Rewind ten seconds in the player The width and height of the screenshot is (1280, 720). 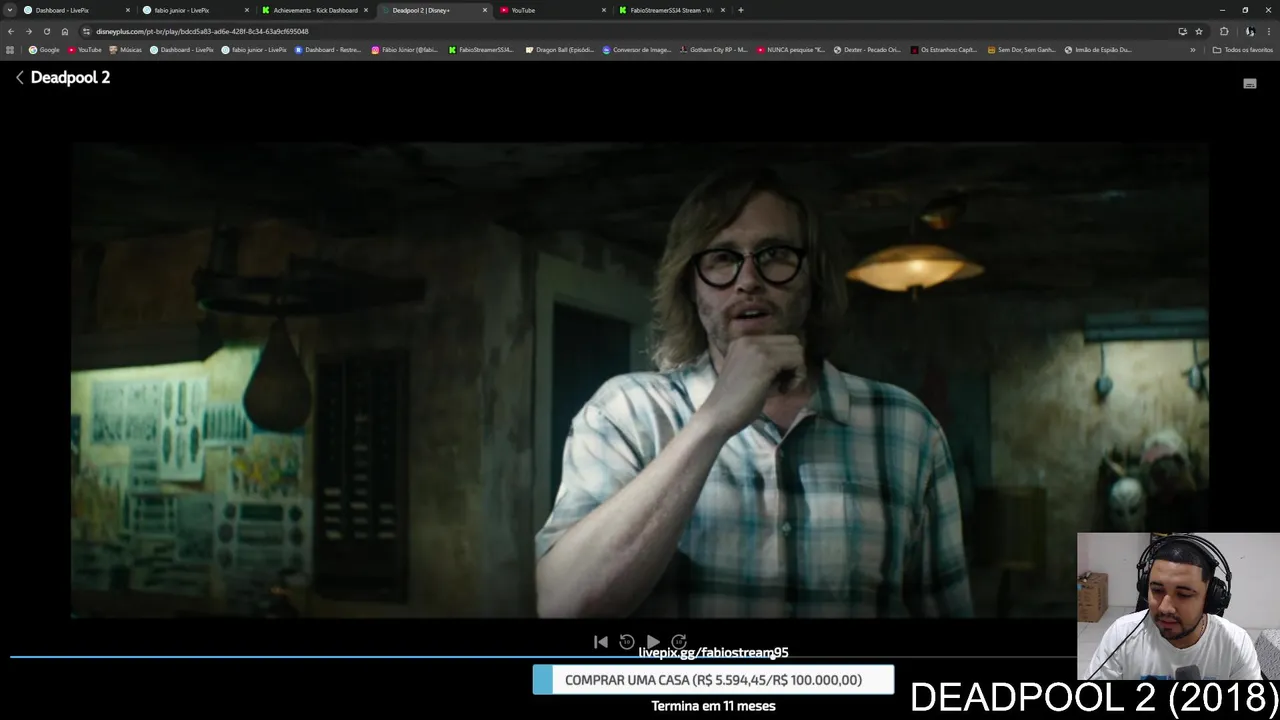coord(626,642)
